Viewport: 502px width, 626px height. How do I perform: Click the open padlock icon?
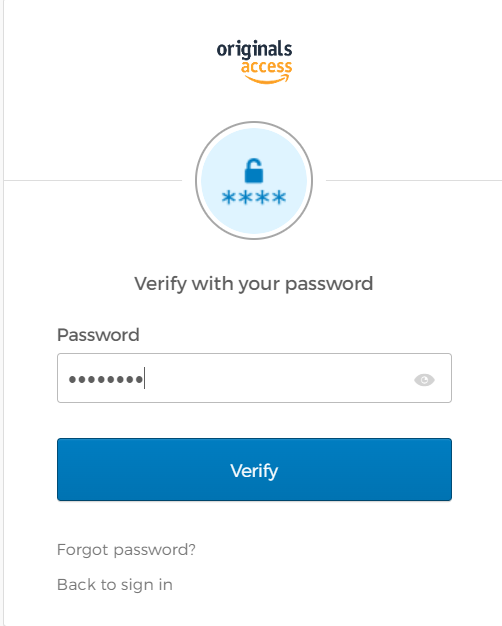[254, 170]
